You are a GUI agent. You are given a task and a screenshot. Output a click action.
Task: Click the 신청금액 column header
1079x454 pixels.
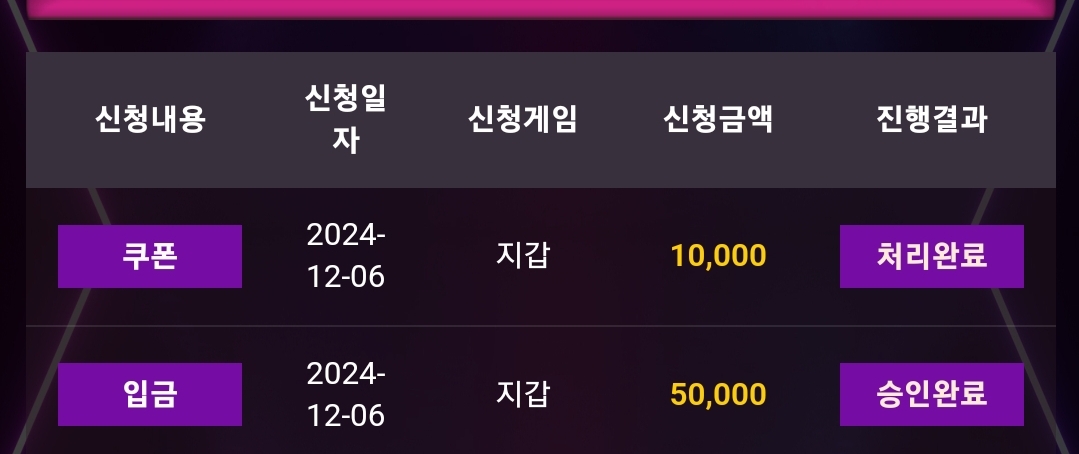click(718, 120)
